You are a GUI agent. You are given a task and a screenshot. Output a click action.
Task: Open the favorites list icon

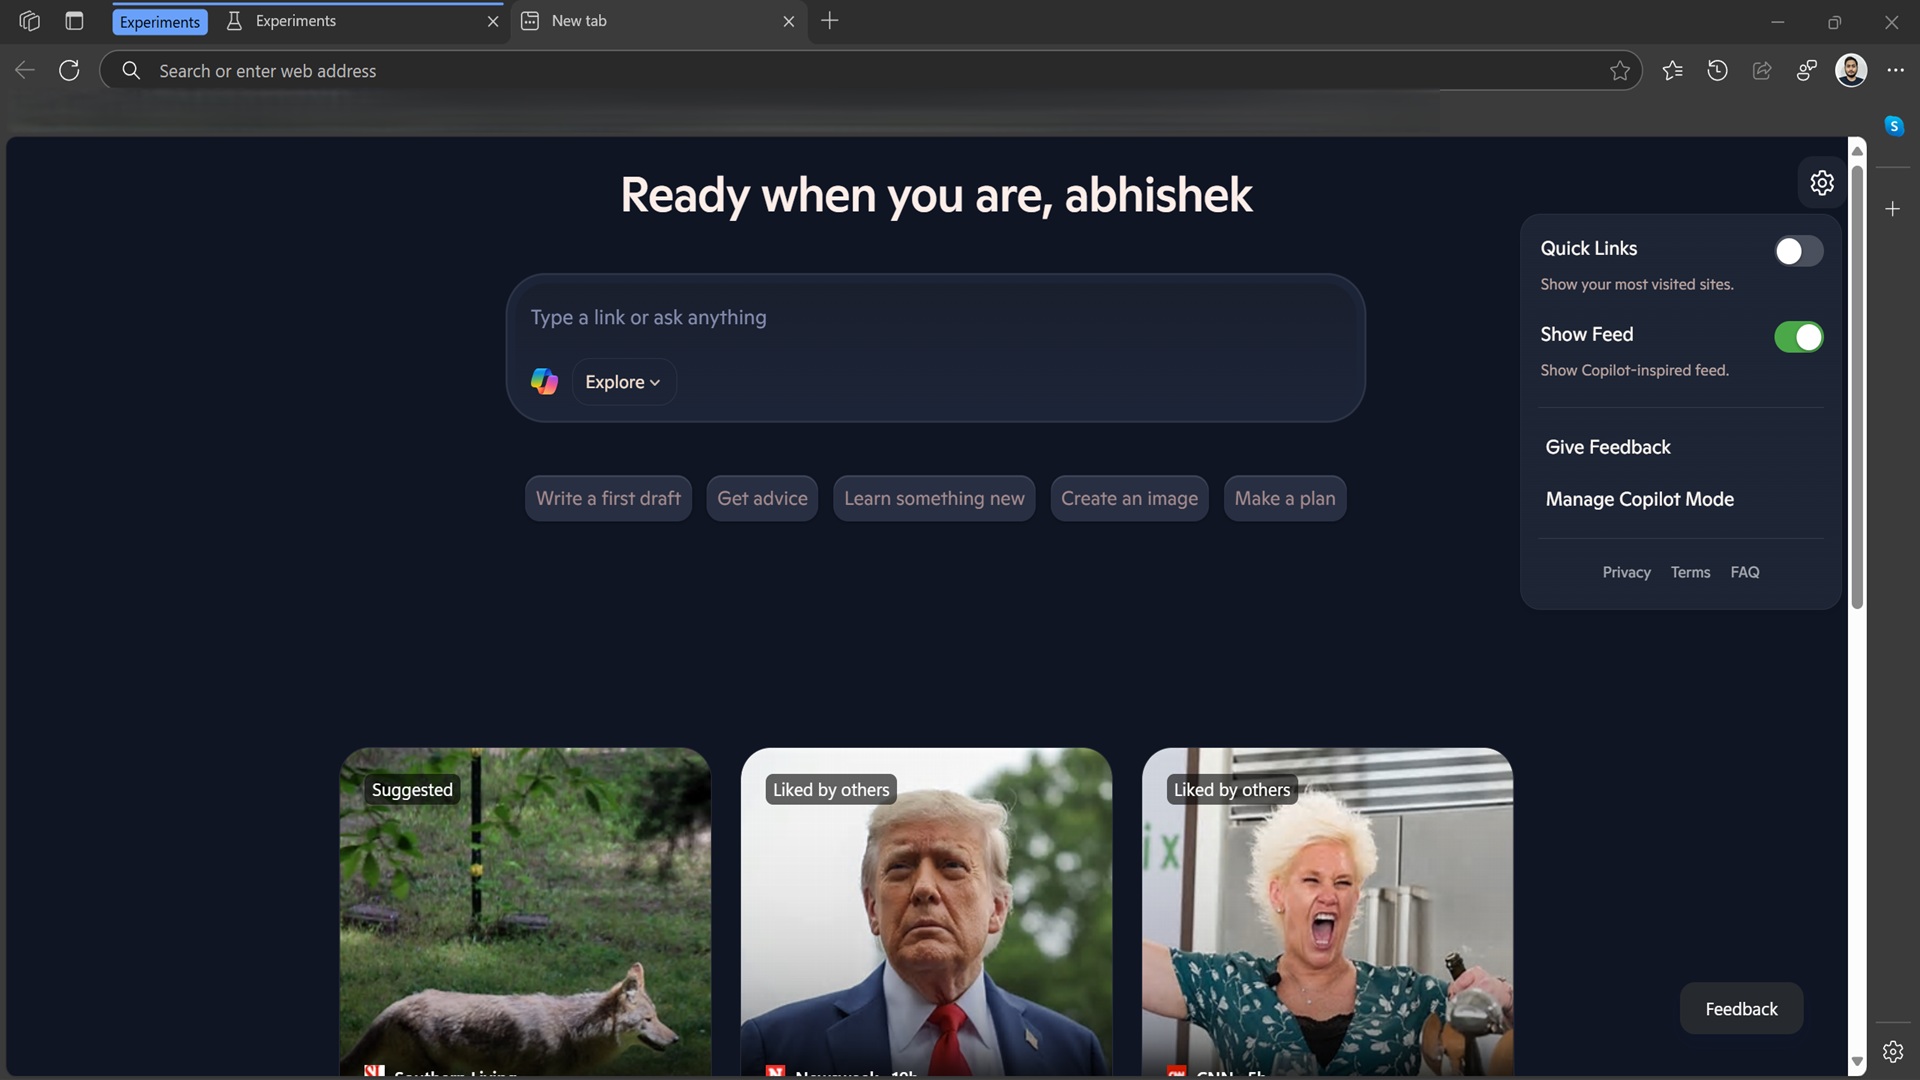click(x=1672, y=71)
